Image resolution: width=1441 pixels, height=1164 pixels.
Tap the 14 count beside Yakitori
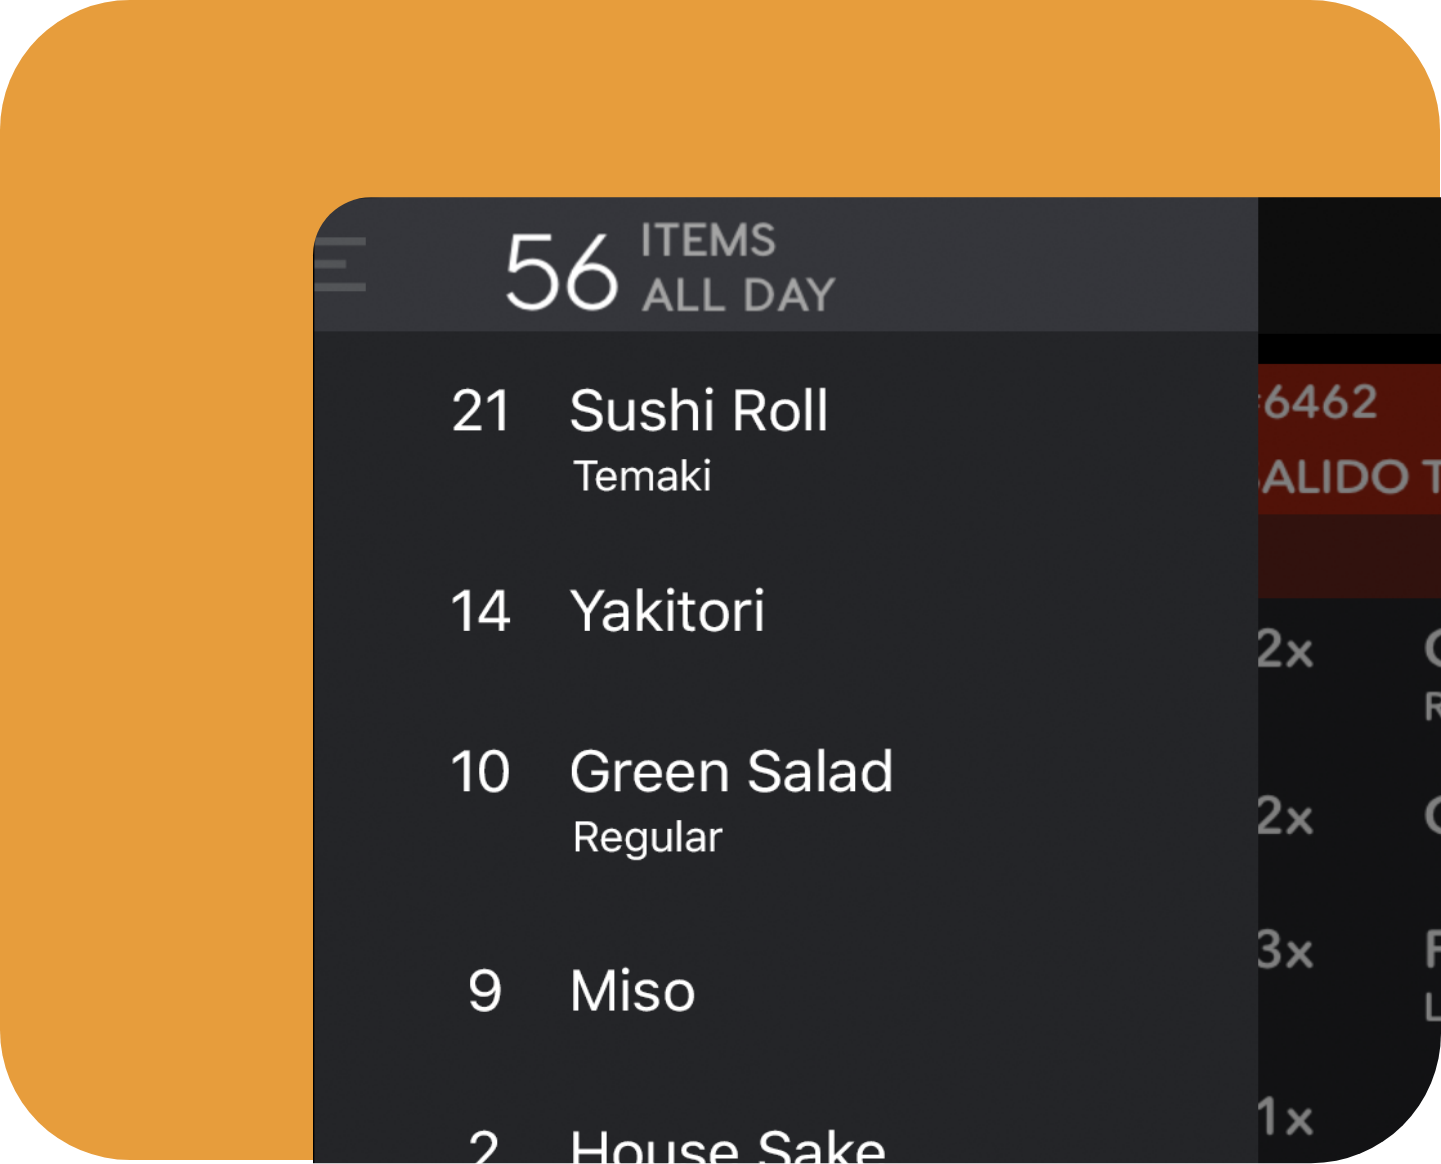481,611
